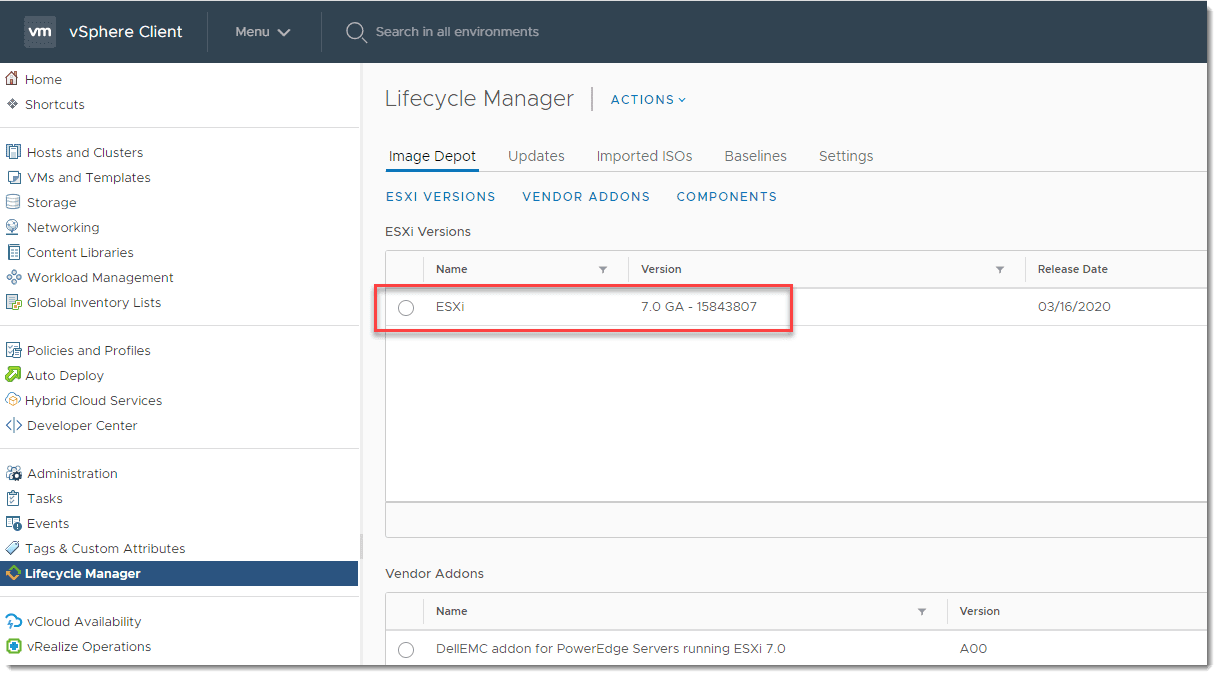Click the Administration gear icon
This screenshot has width=1219, height=677.
coord(13,474)
